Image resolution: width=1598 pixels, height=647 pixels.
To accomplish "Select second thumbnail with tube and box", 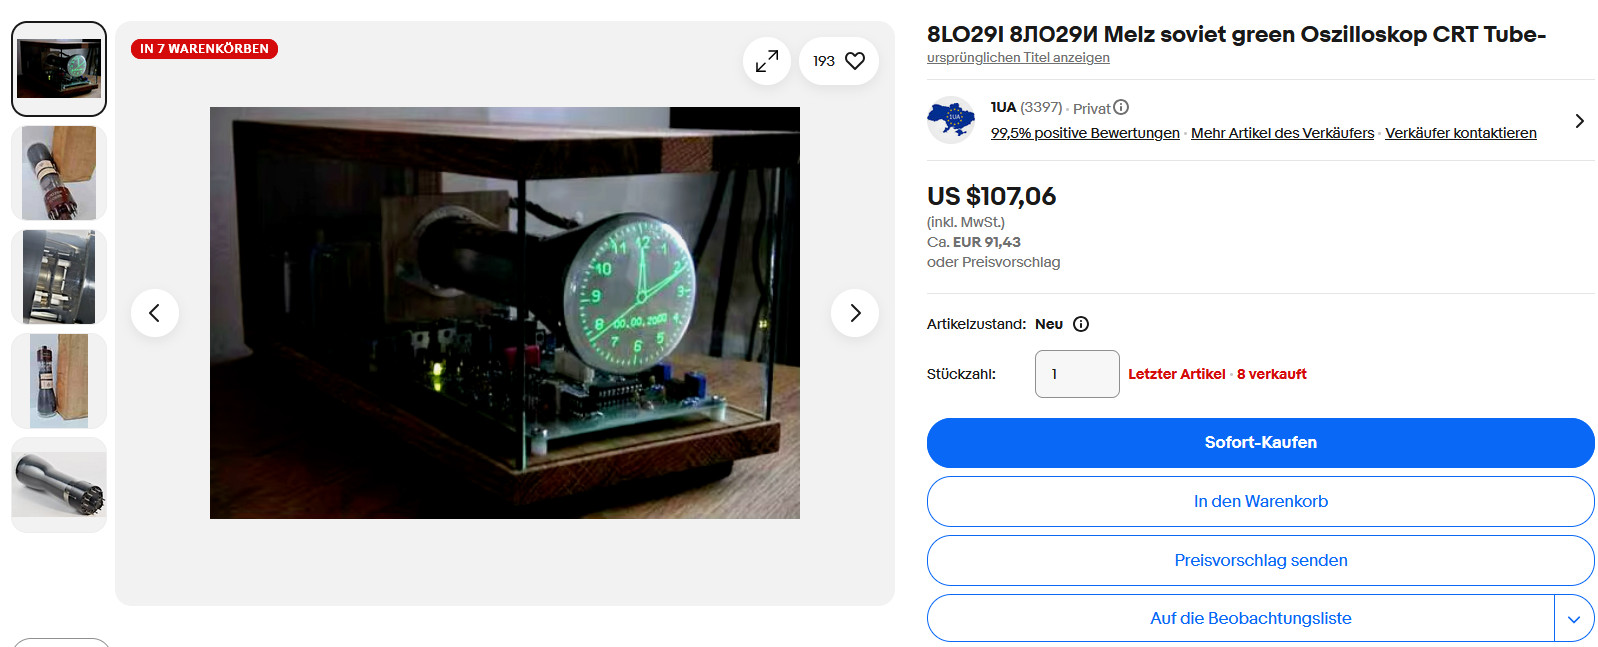I will coord(59,173).
